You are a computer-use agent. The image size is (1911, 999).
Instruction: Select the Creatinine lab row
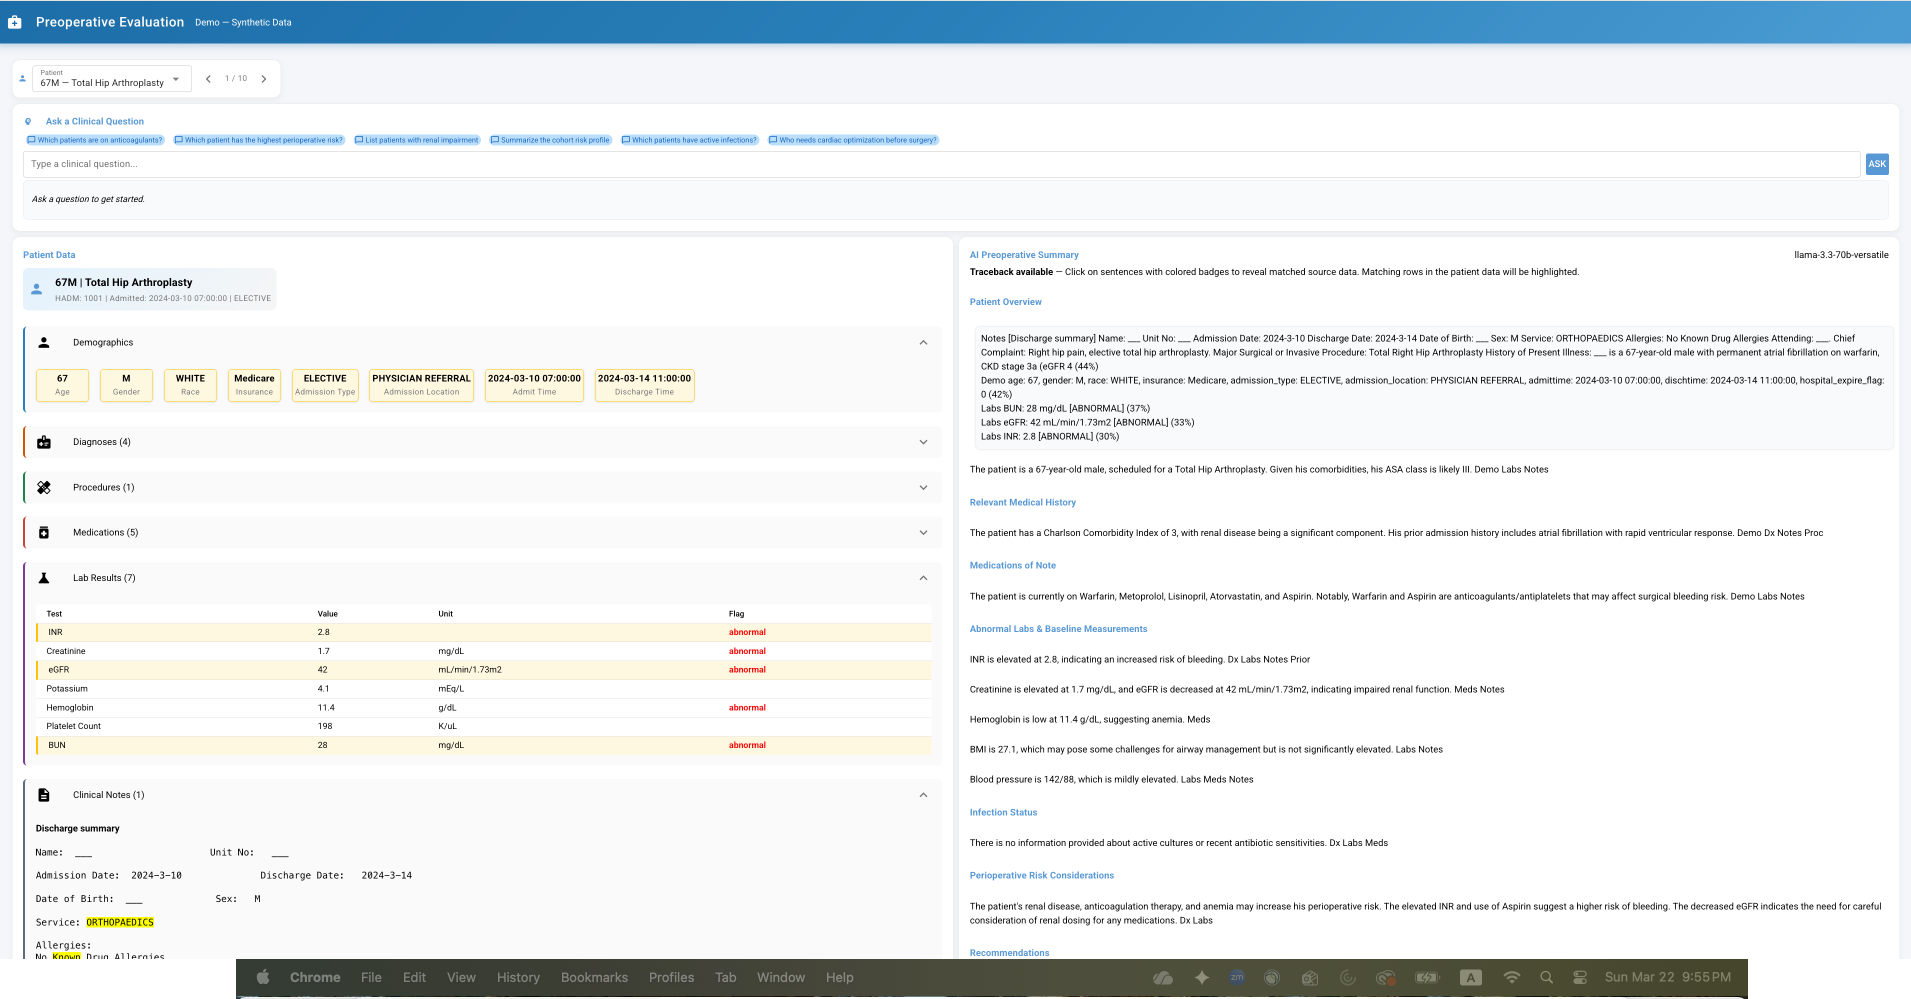click(484, 651)
